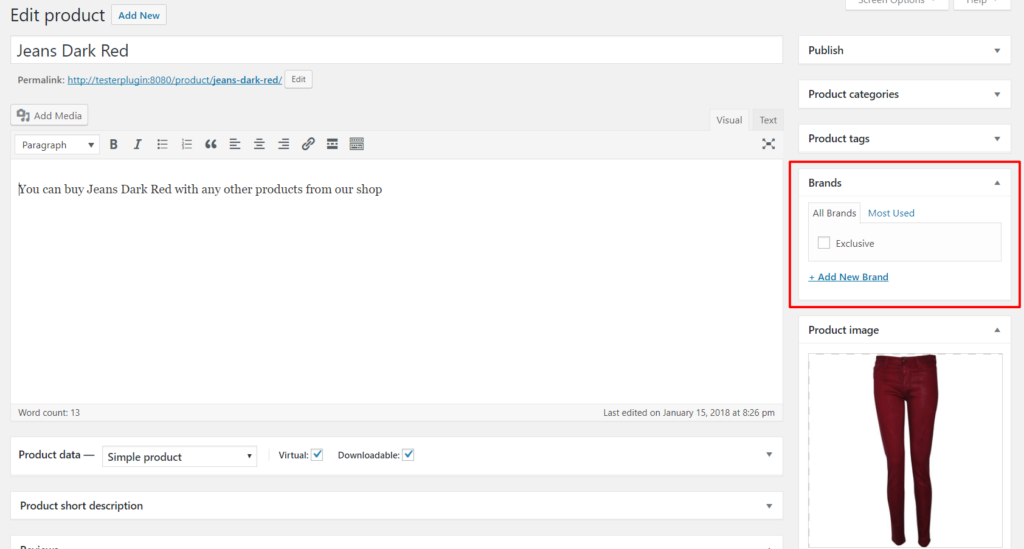This screenshot has height=549, width=1024.
Task: Click the Add Media button
Action: pyautogui.click(x=50, y=116)
